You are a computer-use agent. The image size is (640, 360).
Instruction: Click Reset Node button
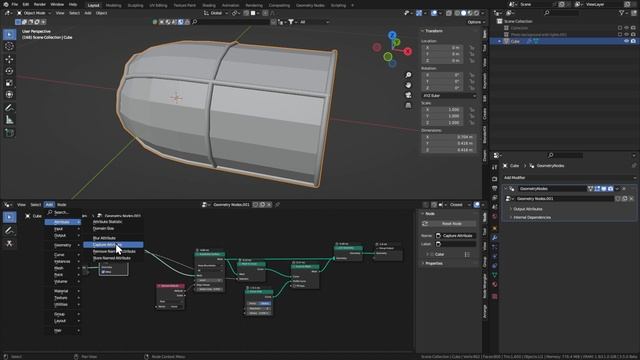tap(448, 224)
